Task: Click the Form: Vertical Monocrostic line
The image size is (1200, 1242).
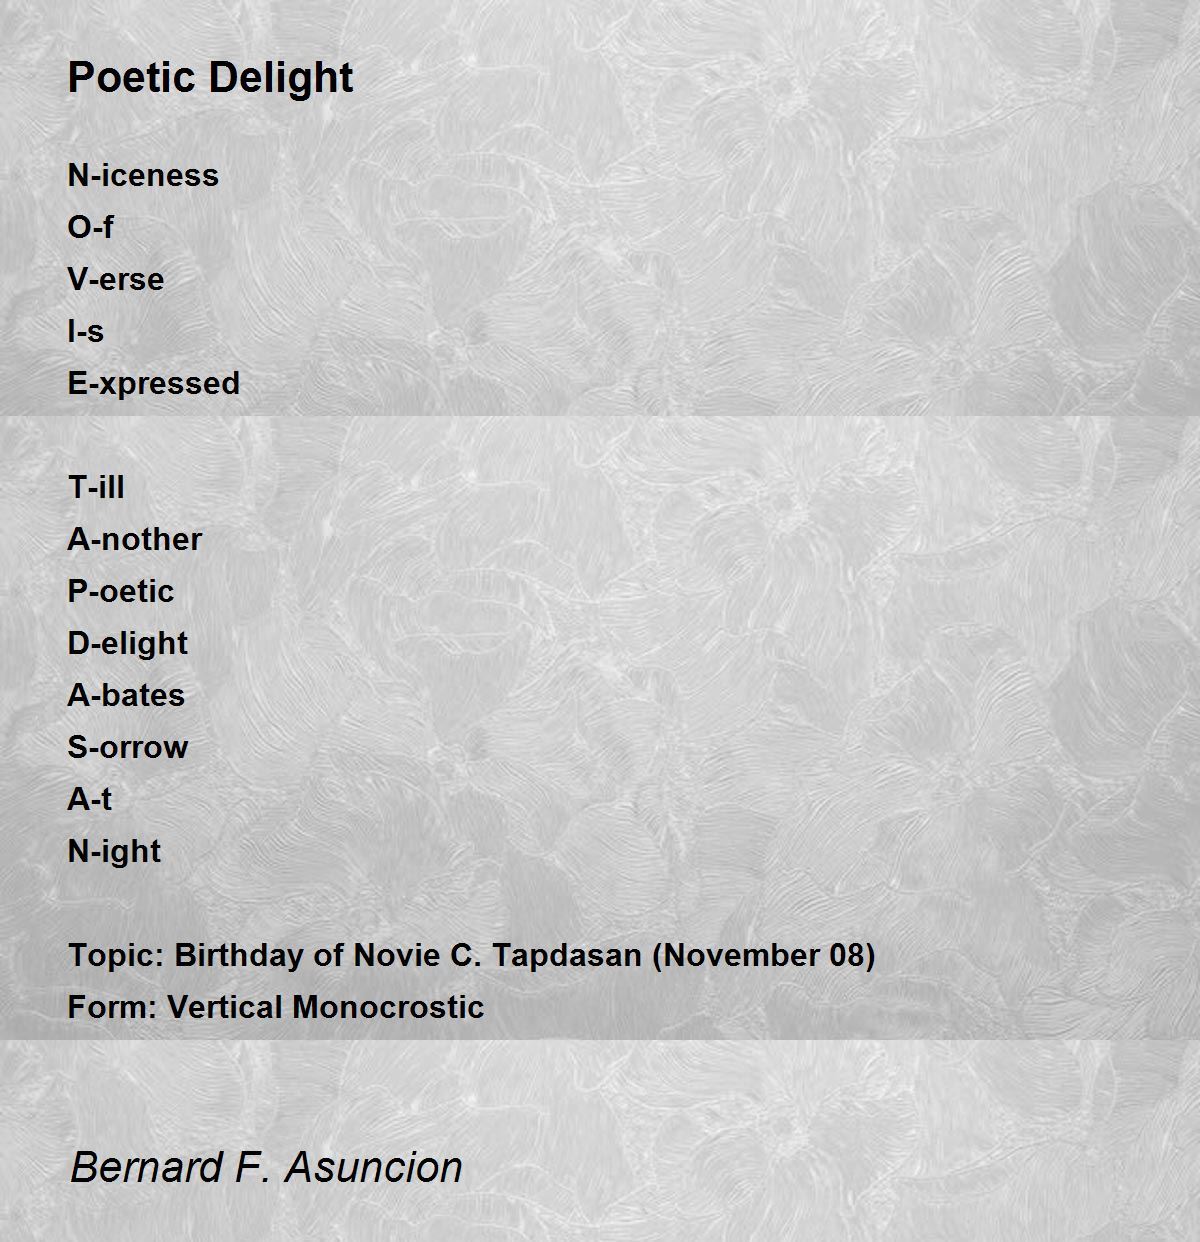Action: 275,1007
